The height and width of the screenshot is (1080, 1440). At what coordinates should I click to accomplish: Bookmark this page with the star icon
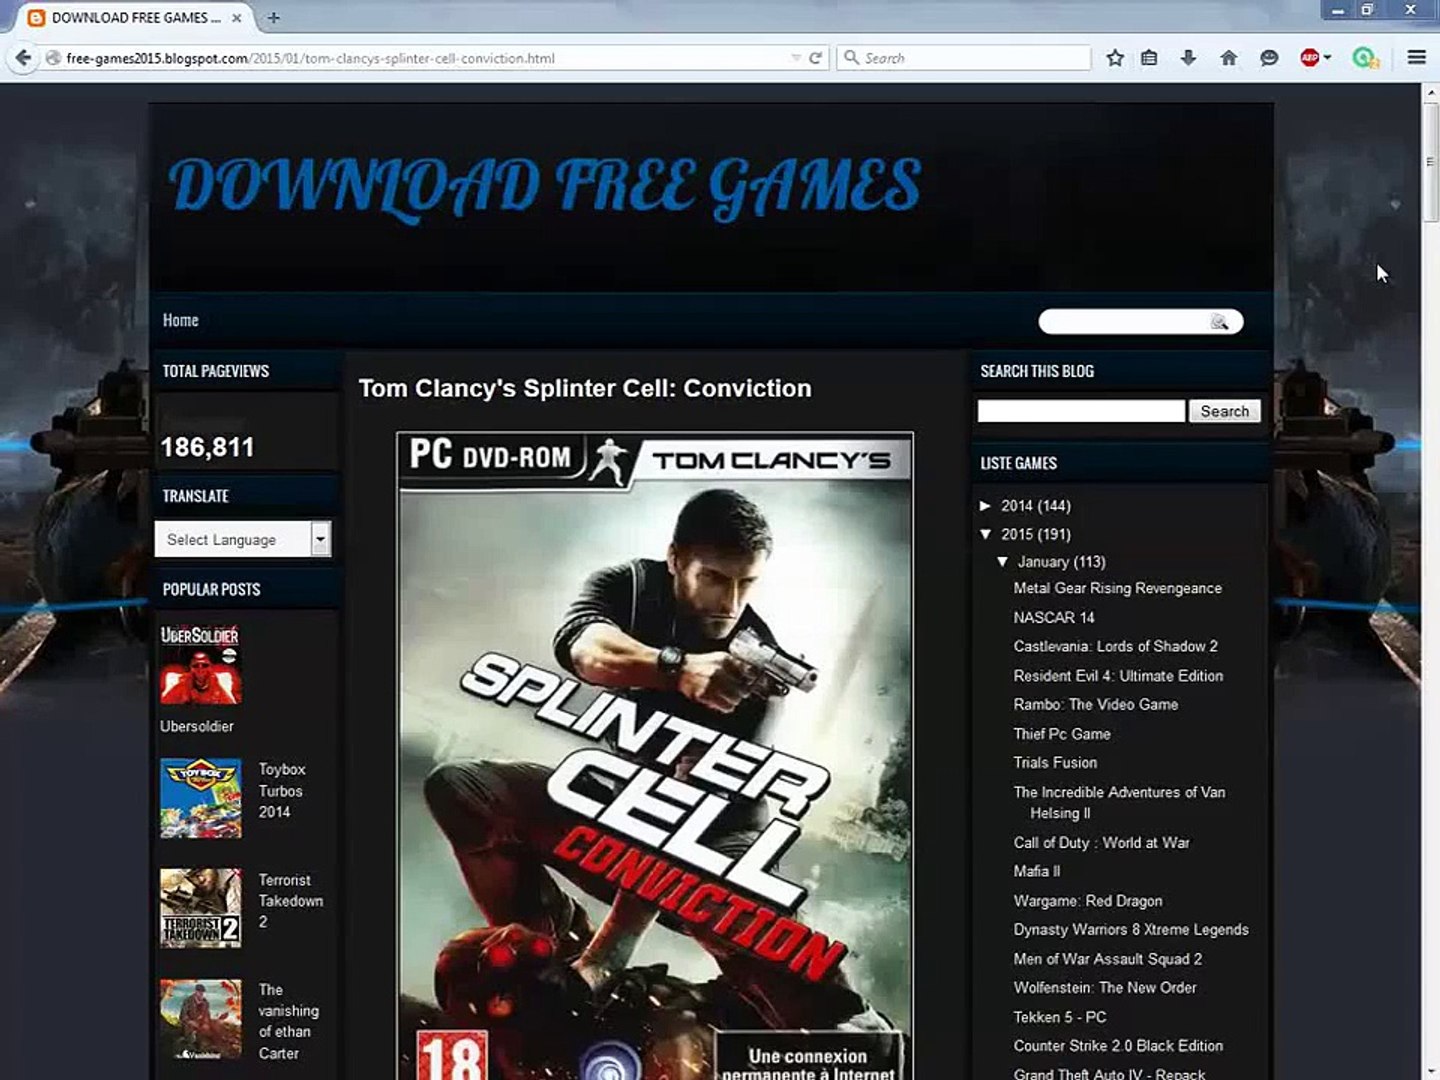(x=1115, y=58)
